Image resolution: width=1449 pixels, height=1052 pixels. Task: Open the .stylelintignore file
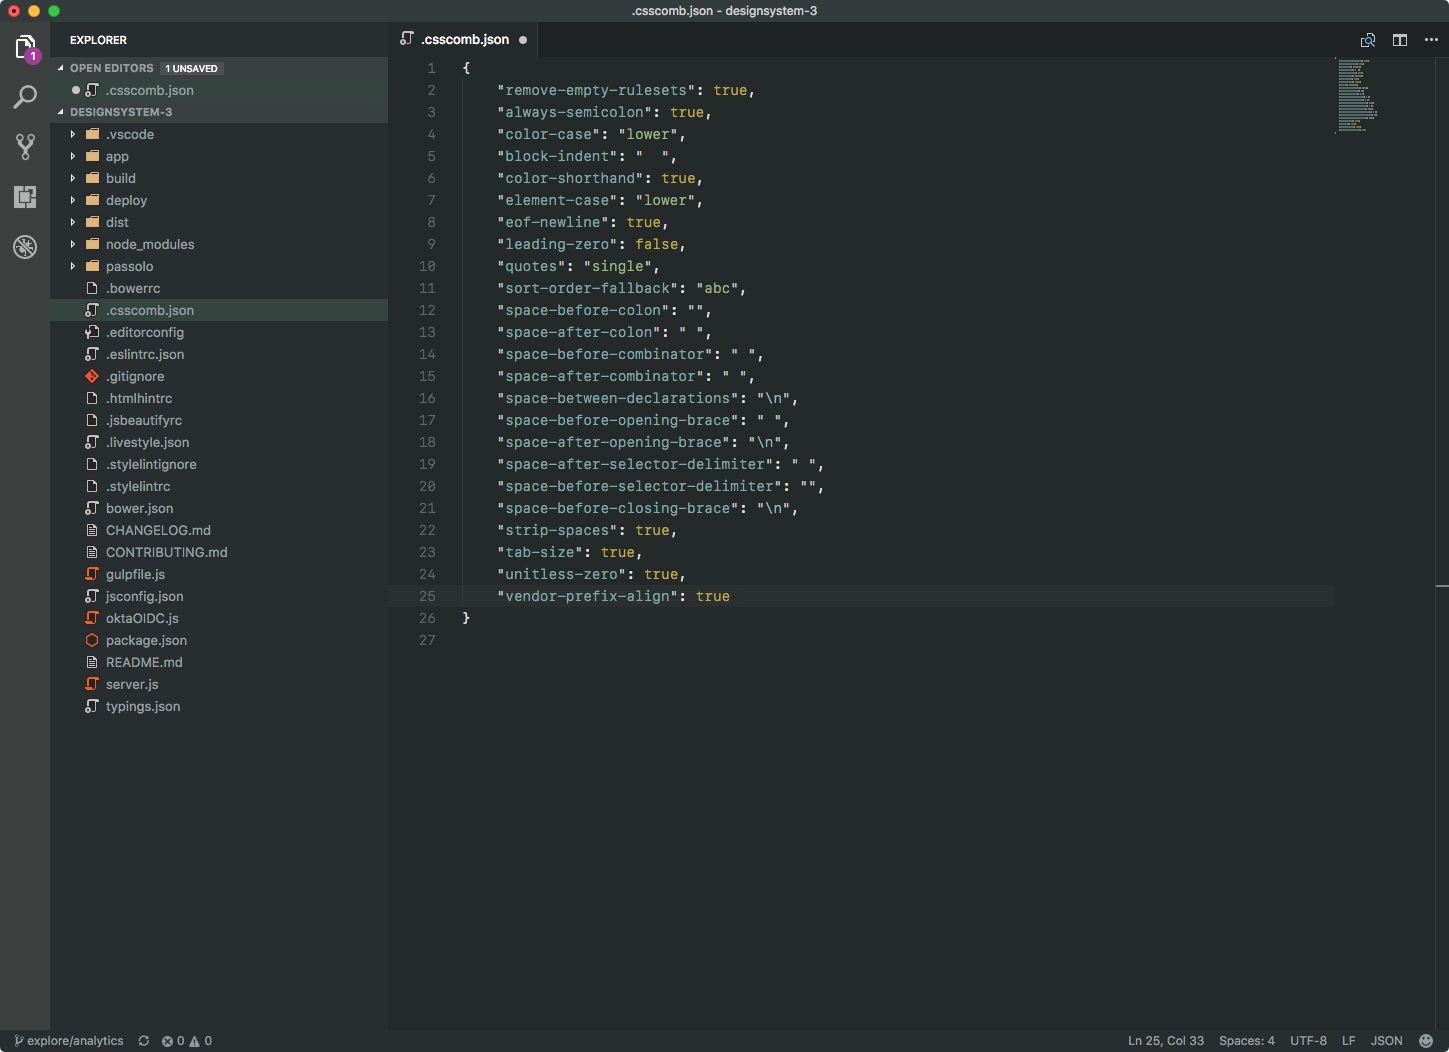coord(219,464)
